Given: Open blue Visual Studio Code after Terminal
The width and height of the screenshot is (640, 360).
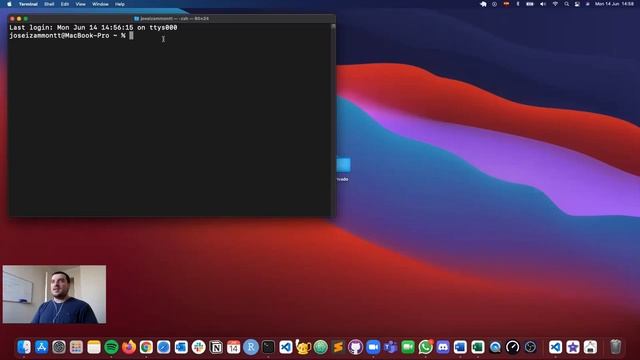Looking at the screenshot, I should coord(286,347).
